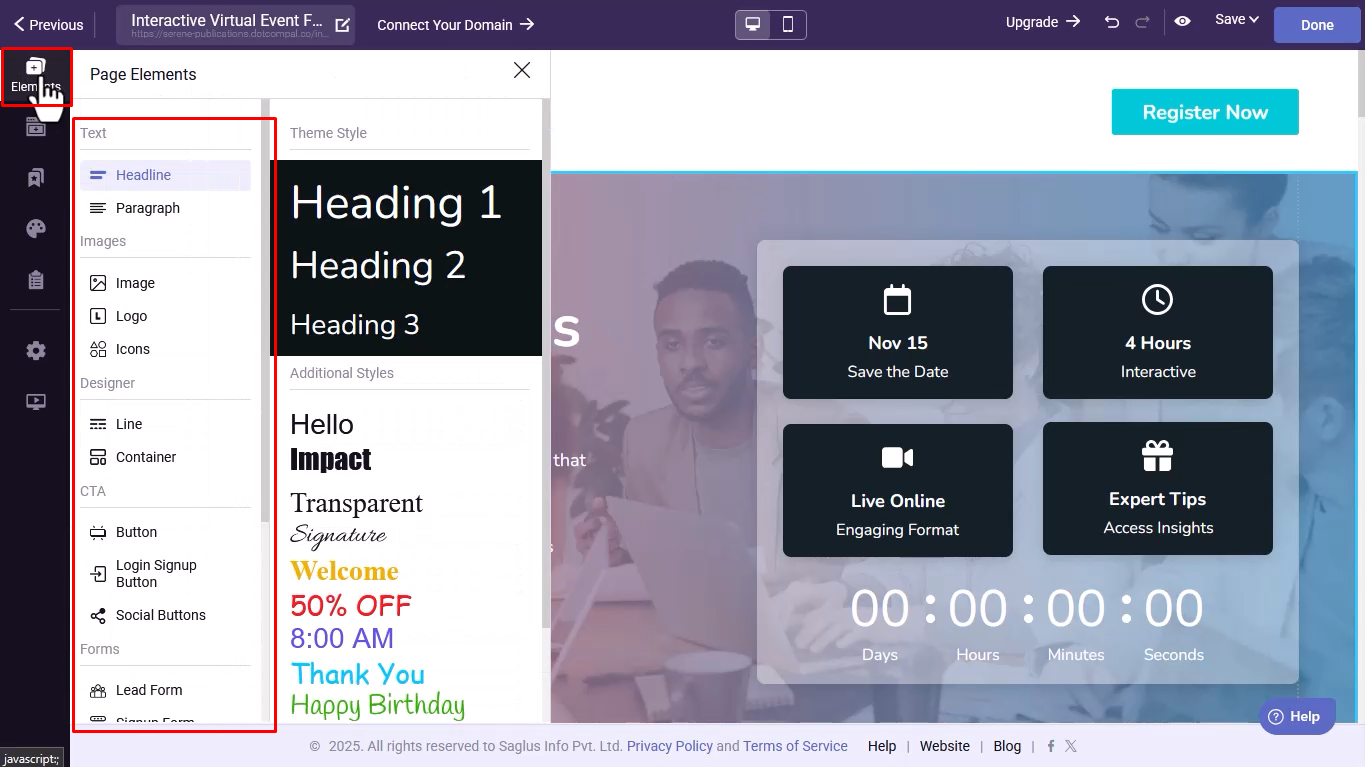
Task: Click the page title field
Action: pos(235,25)
